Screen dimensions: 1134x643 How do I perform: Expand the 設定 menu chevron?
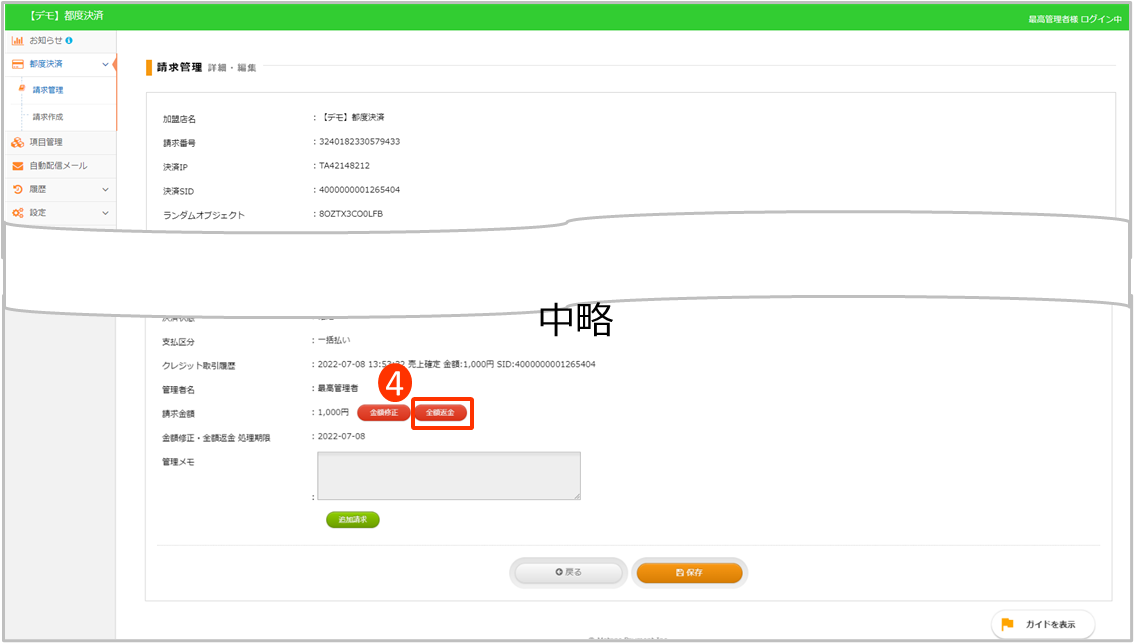[x=105, y=213]
